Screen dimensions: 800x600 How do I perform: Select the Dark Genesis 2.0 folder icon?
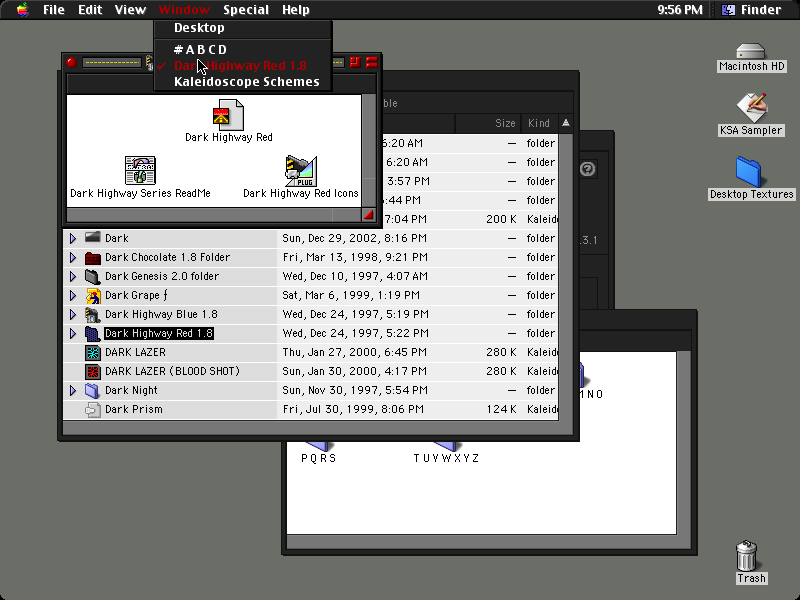click(x=92, y=277)
